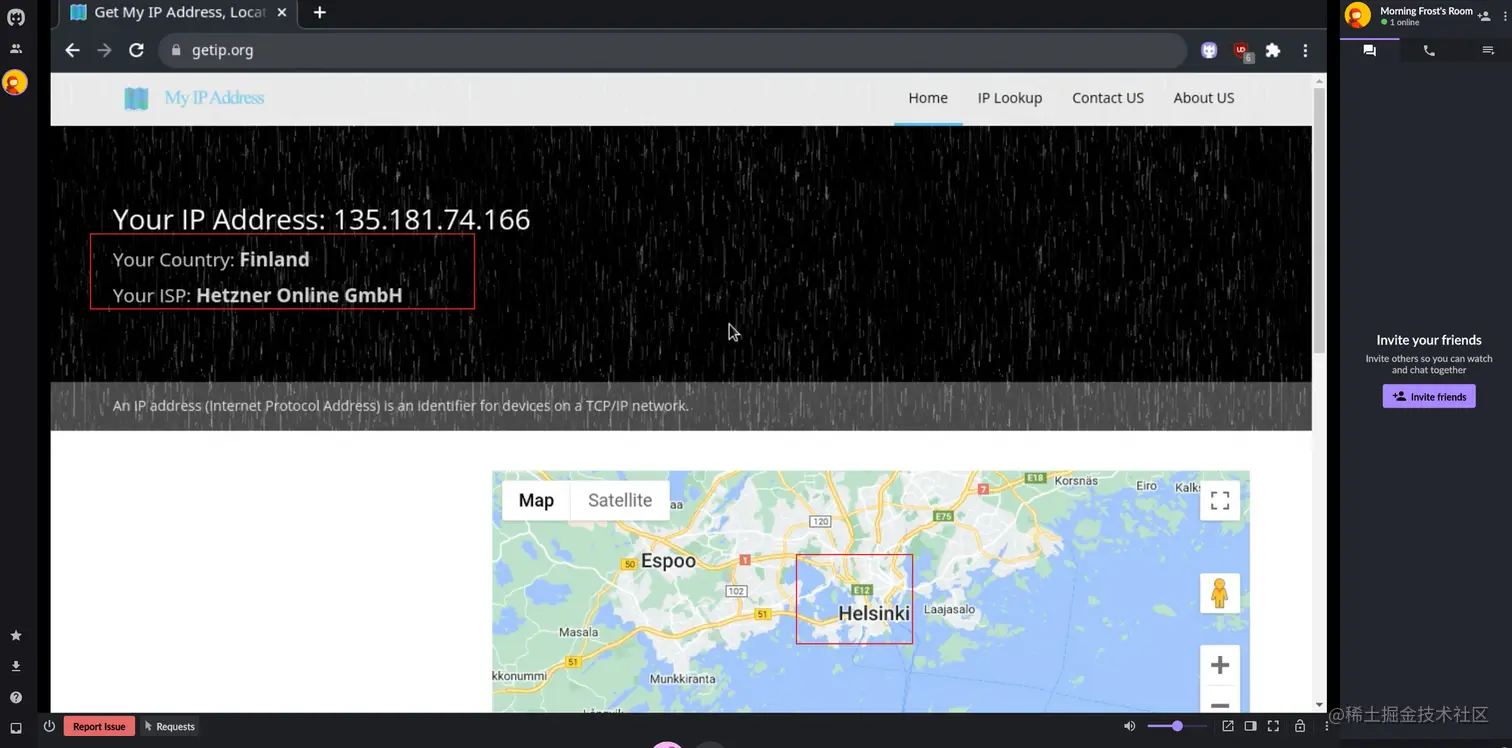1512x748 pixels.
Task: Toggle fullscreen in the bottom bar
Action: pos(1273,726)
